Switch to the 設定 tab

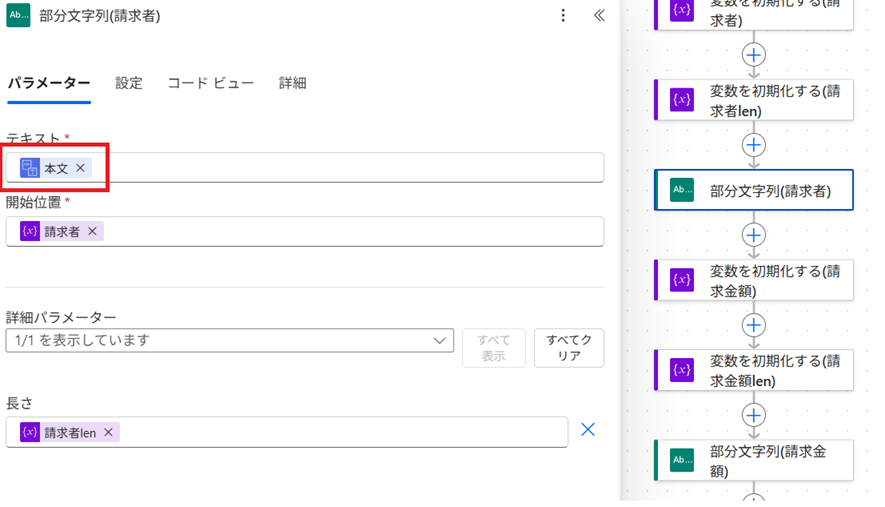pyautogui.click(x=129, y=83)
